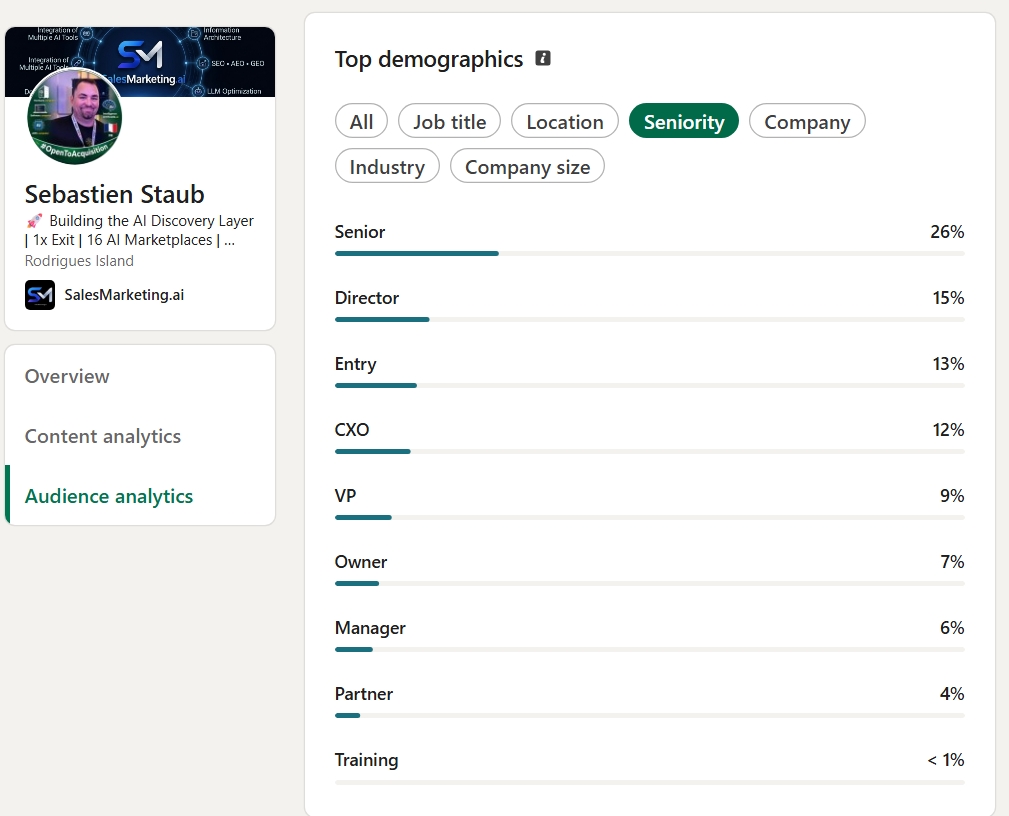Screen dimensions: 1009x816
Task: Go to the Overview section
Action: [x=67, y=376]
